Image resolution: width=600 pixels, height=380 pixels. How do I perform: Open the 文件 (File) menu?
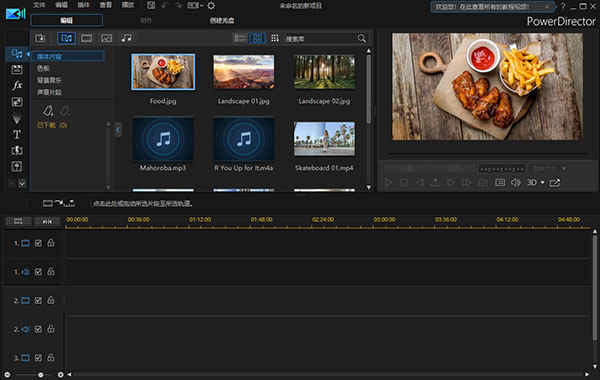[x=39, y=5]
